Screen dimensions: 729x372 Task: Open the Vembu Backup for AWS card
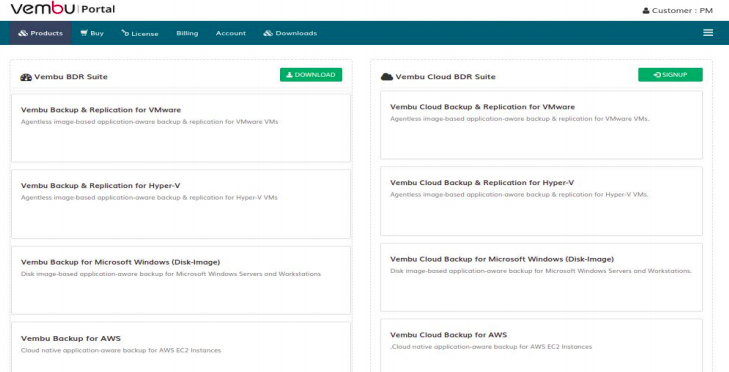pos(181,347)
